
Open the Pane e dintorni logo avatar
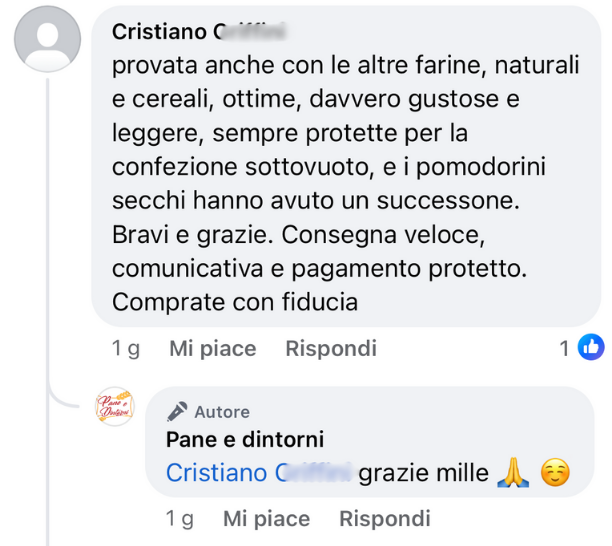pos(114,406)
